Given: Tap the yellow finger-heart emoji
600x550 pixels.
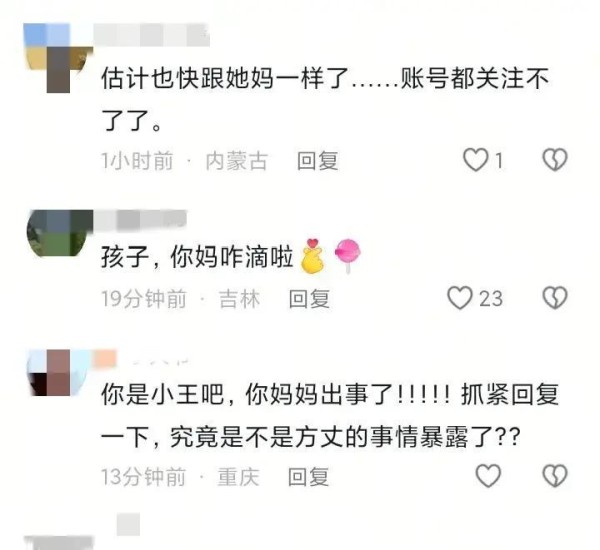Looking at the screenshot, I should point(313,256).
